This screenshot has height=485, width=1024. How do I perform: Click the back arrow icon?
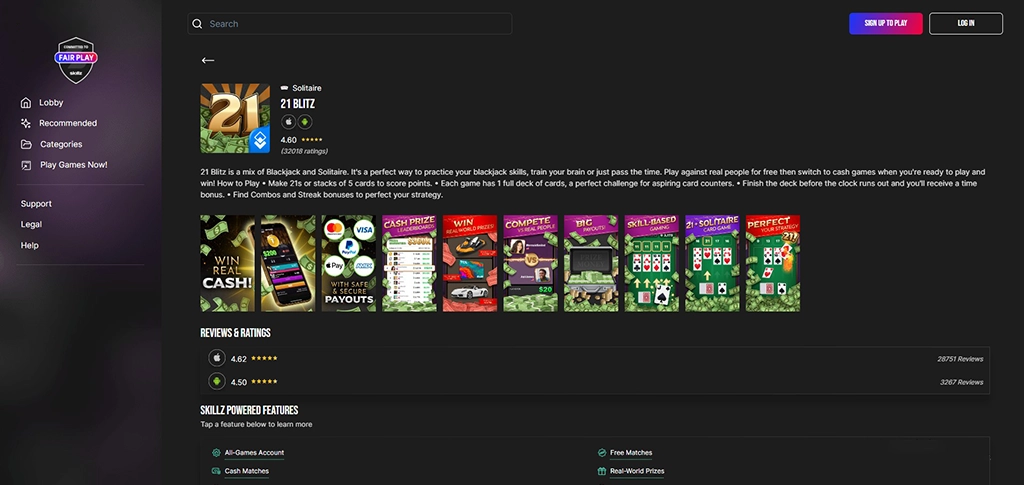[208, 60]
